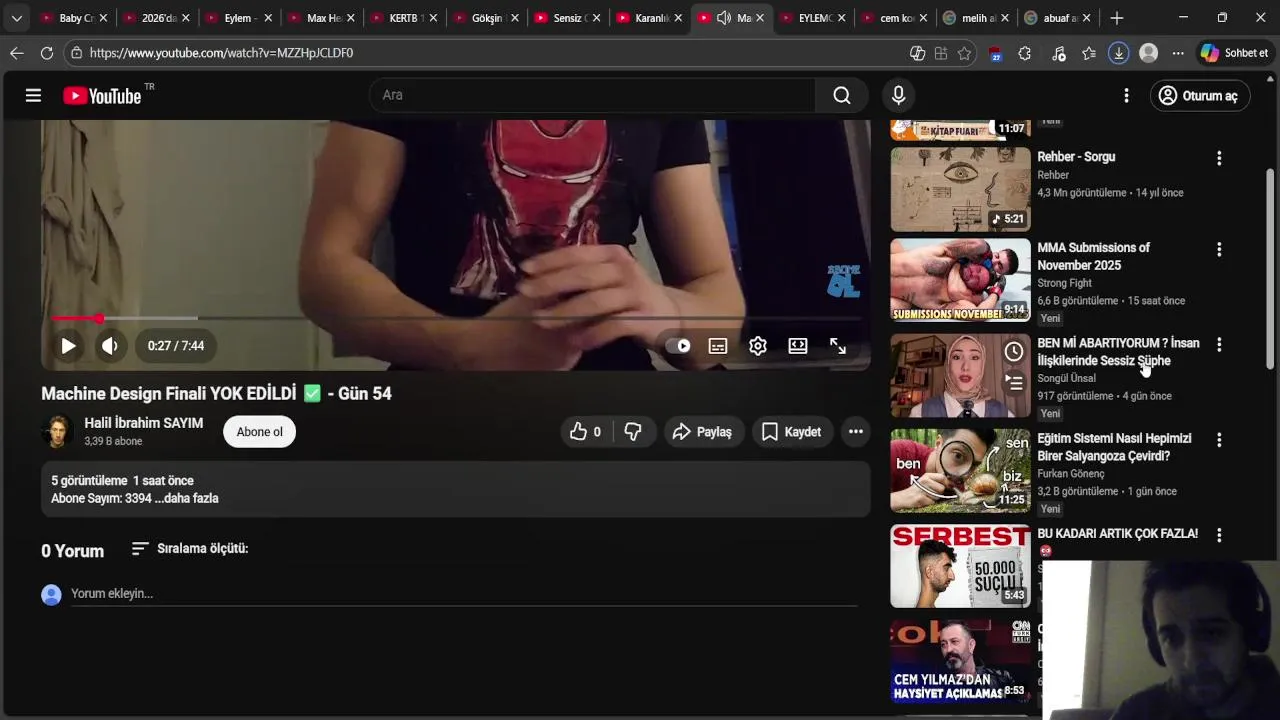The width and height of the screenshot is (1280, 720).
Task: Subscribe with the Abone ol button
Action: tap(260, 432)
